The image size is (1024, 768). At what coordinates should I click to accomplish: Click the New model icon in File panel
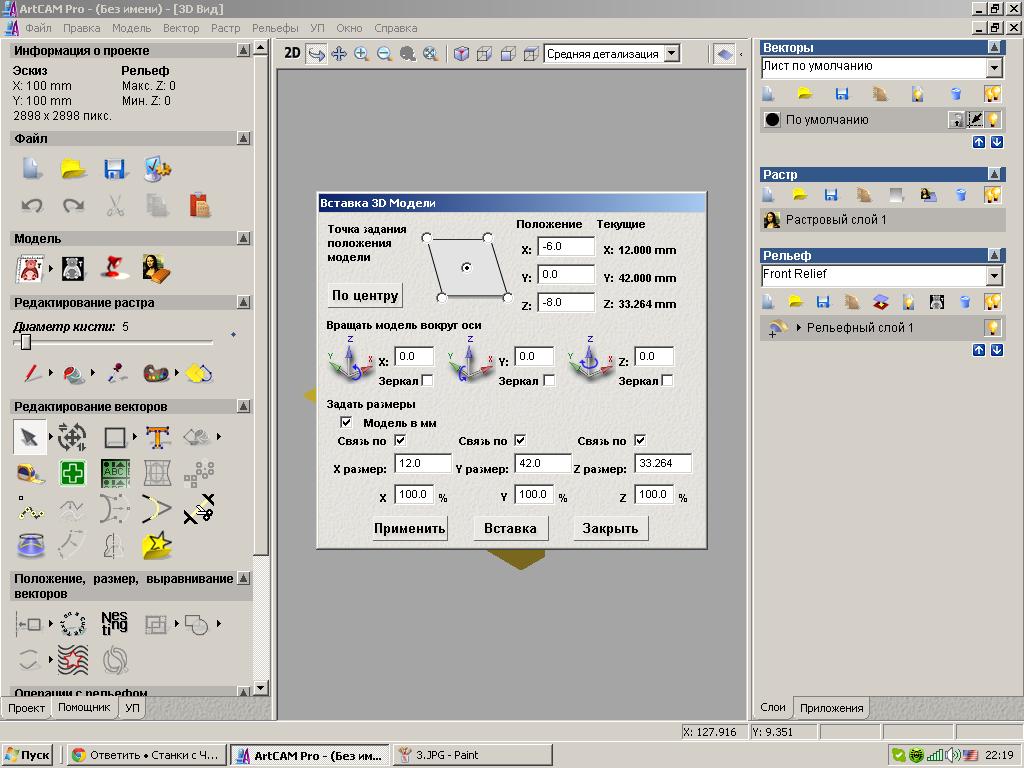coord(32,169)
